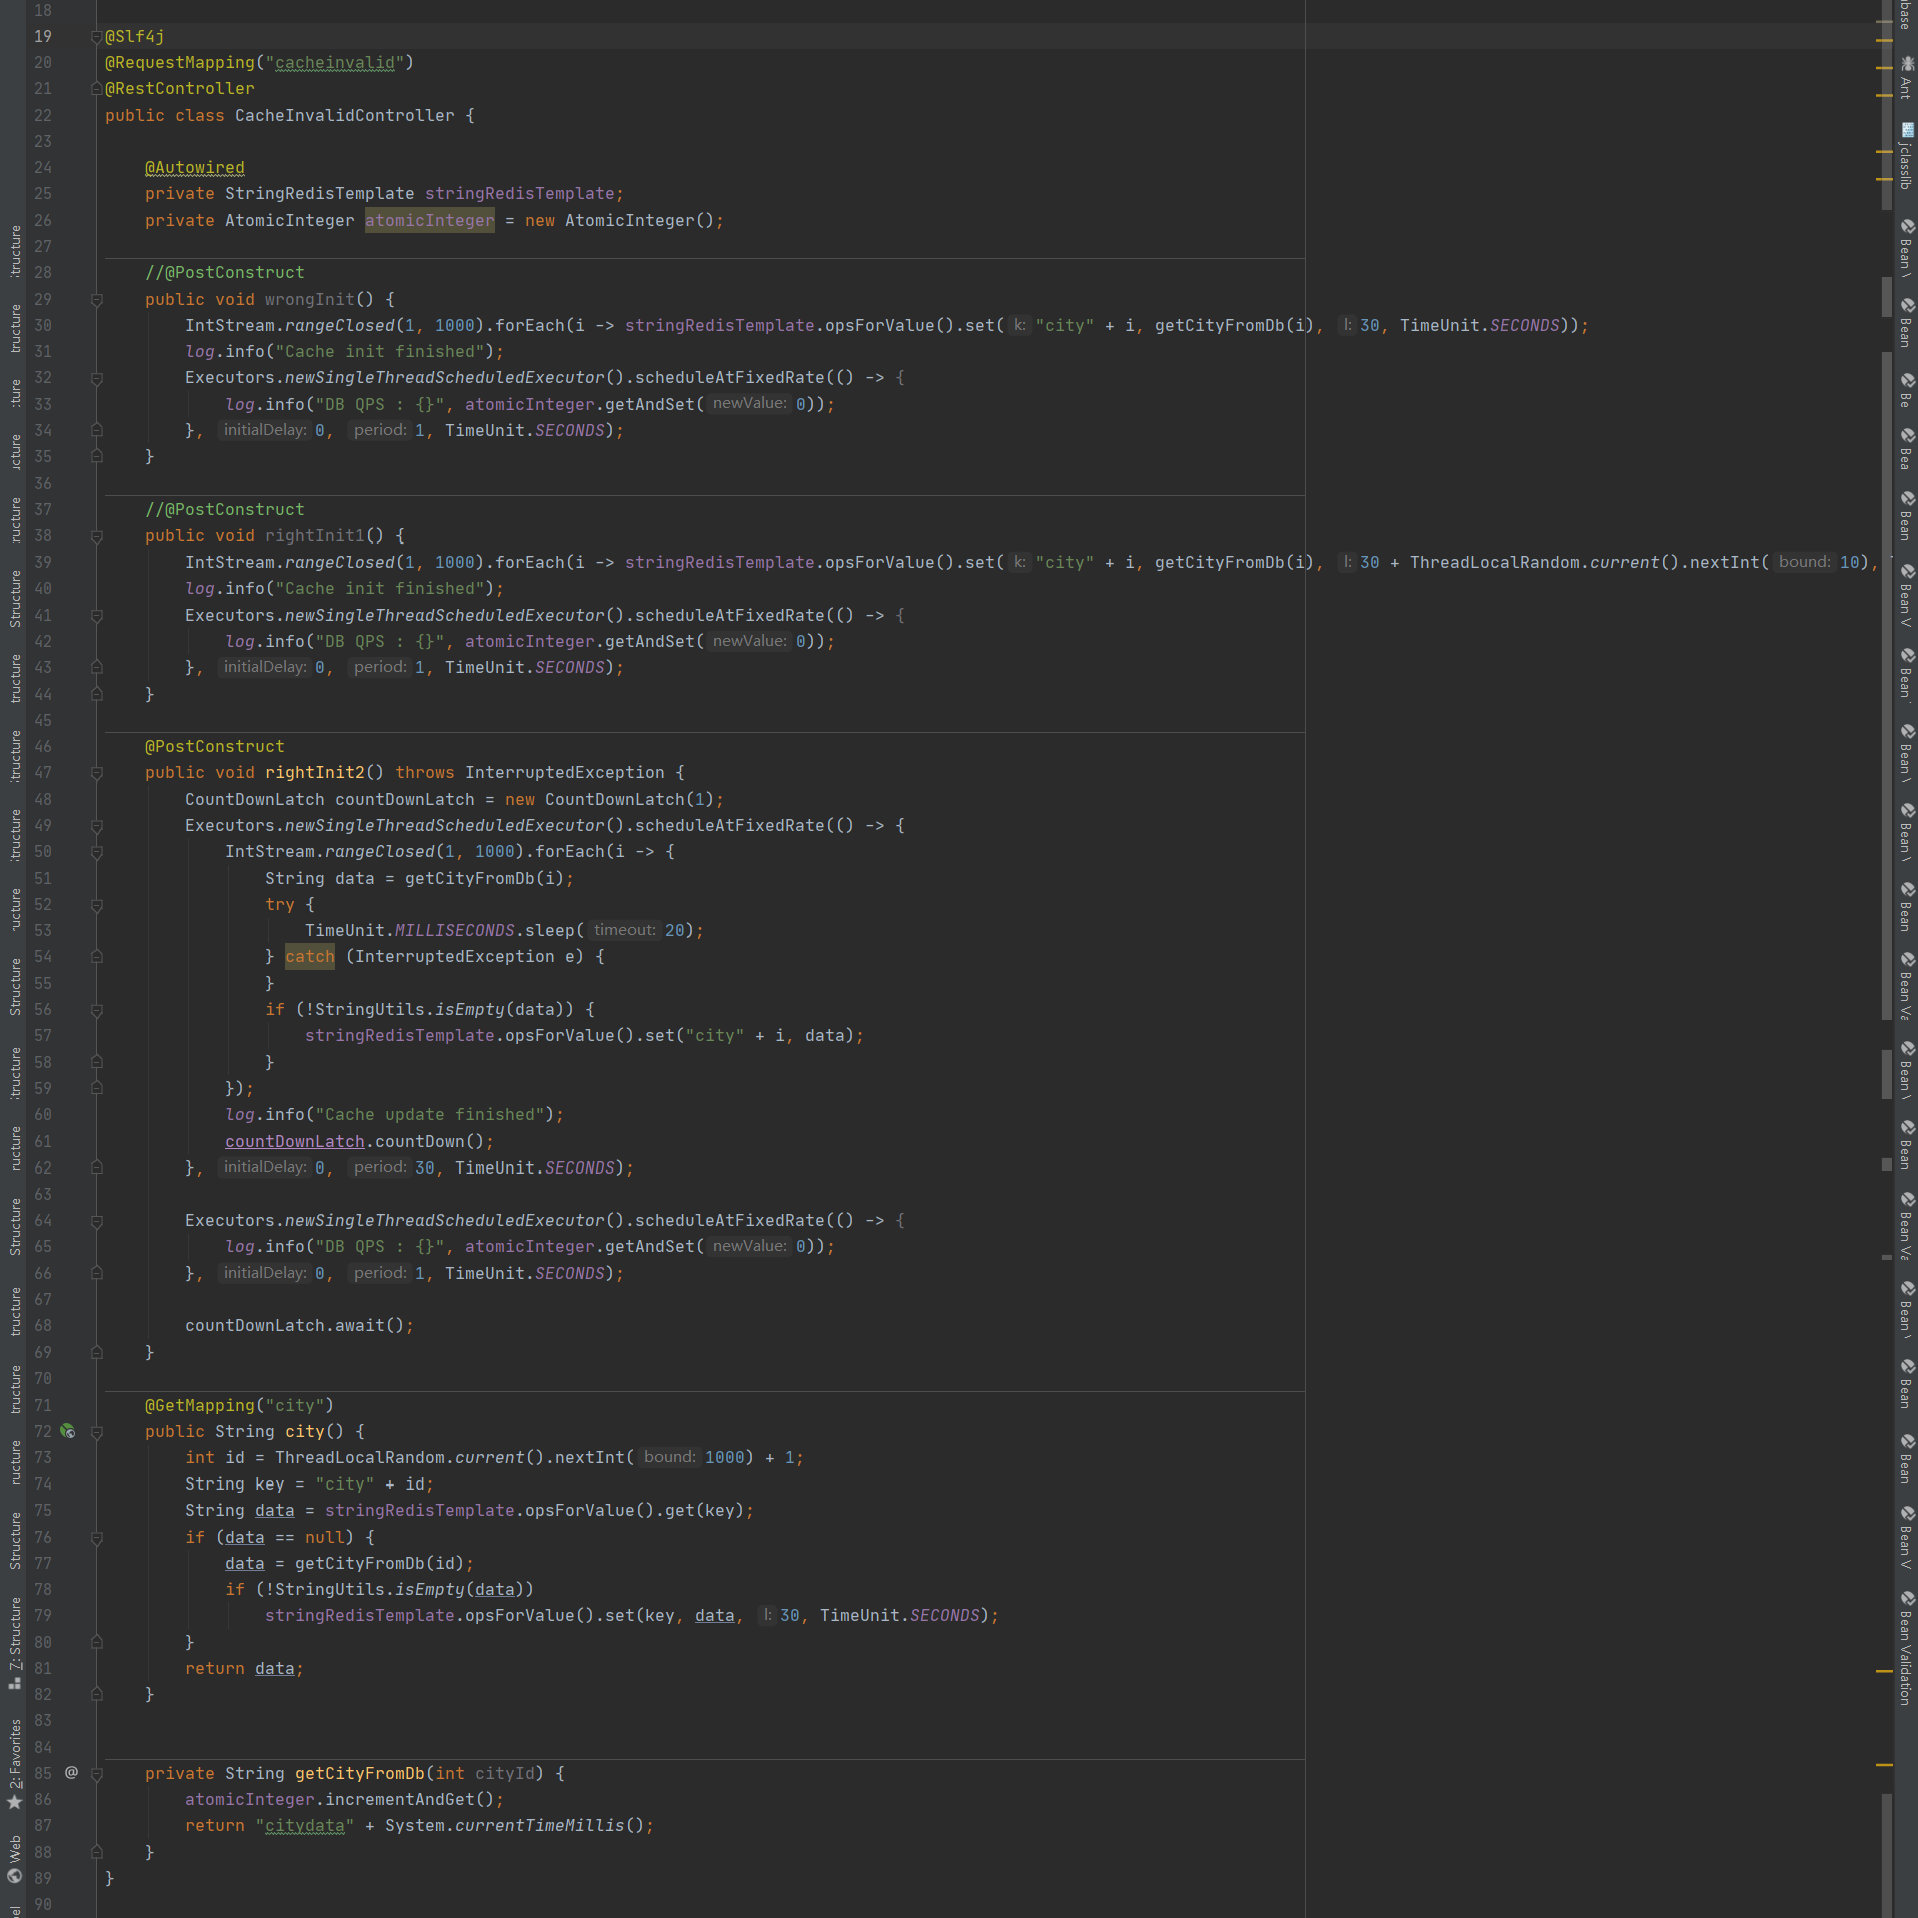Click the getCityFromDb declaration on line 85
Viewport: 1918px width, 1918px height.
click(359, 1773)
